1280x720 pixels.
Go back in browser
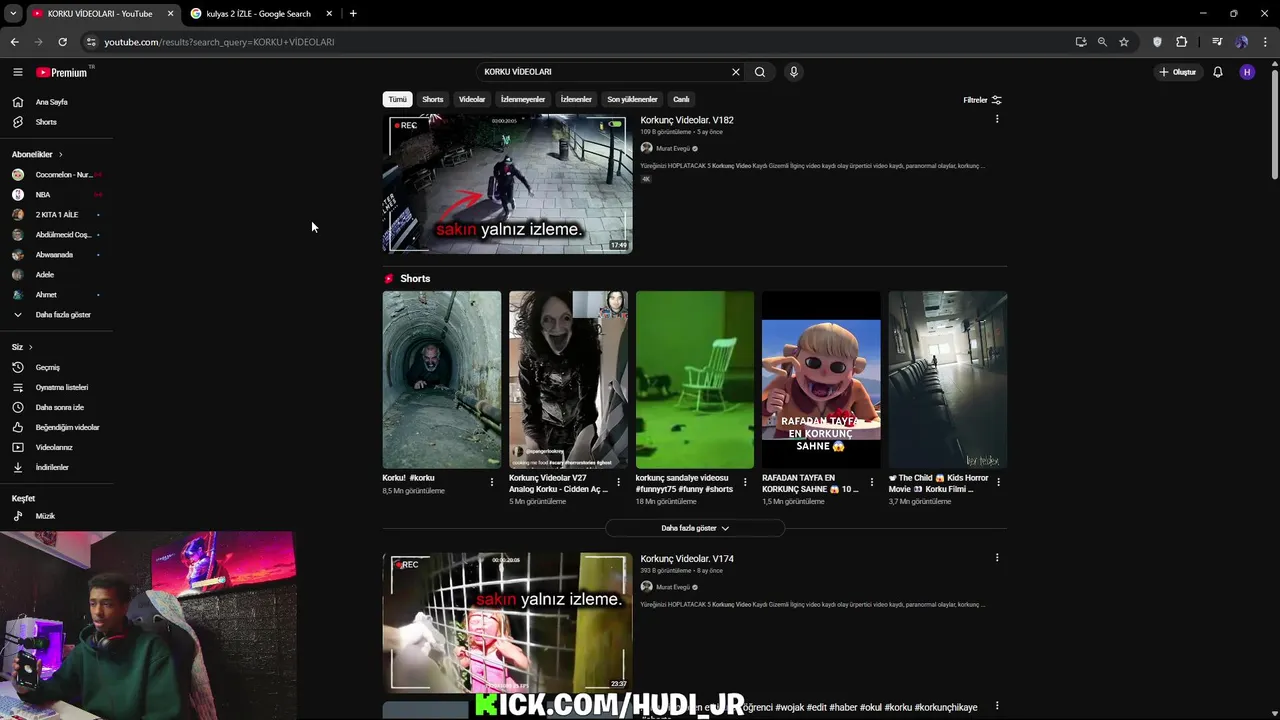pyautogui.click(x=14, y=42)
